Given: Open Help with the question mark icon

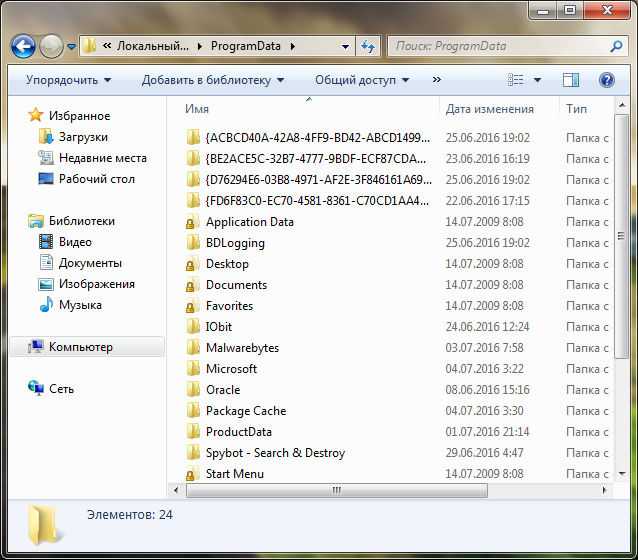Looking at the screenshot, I should pos(606,80).
